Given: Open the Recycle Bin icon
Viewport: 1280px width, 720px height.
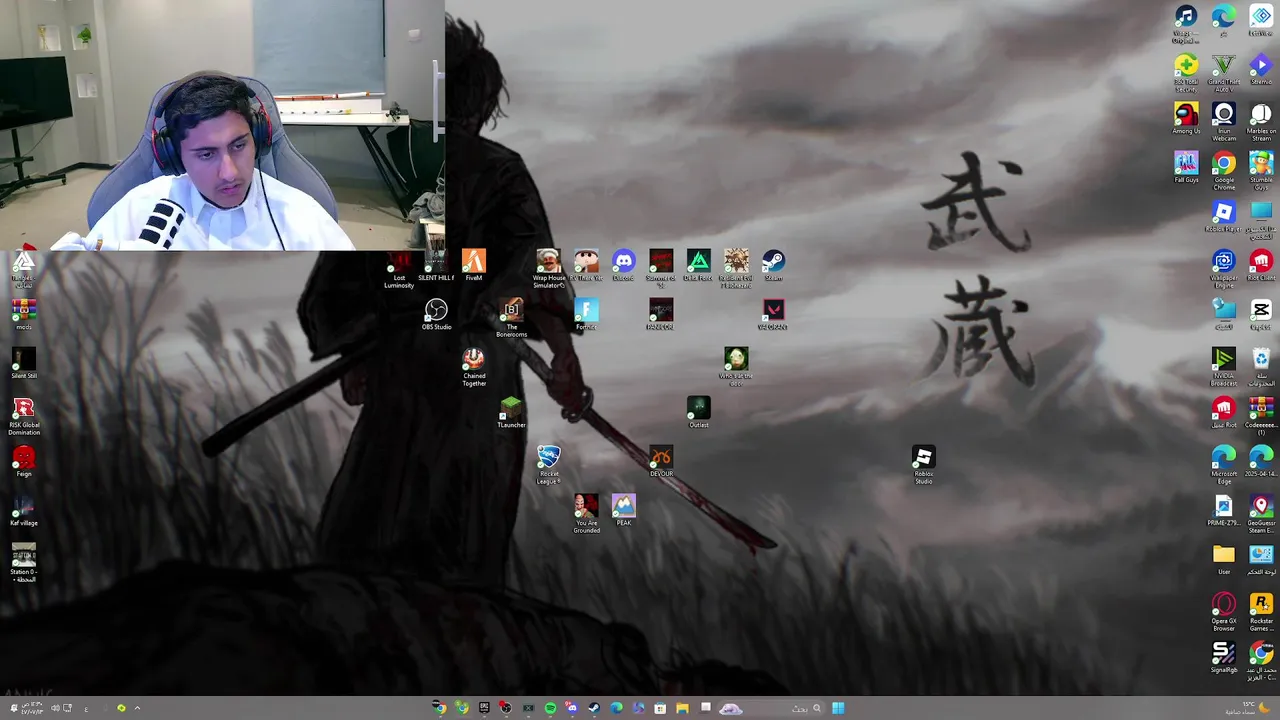Looking at the screenshot, I should pos(1261,367).
